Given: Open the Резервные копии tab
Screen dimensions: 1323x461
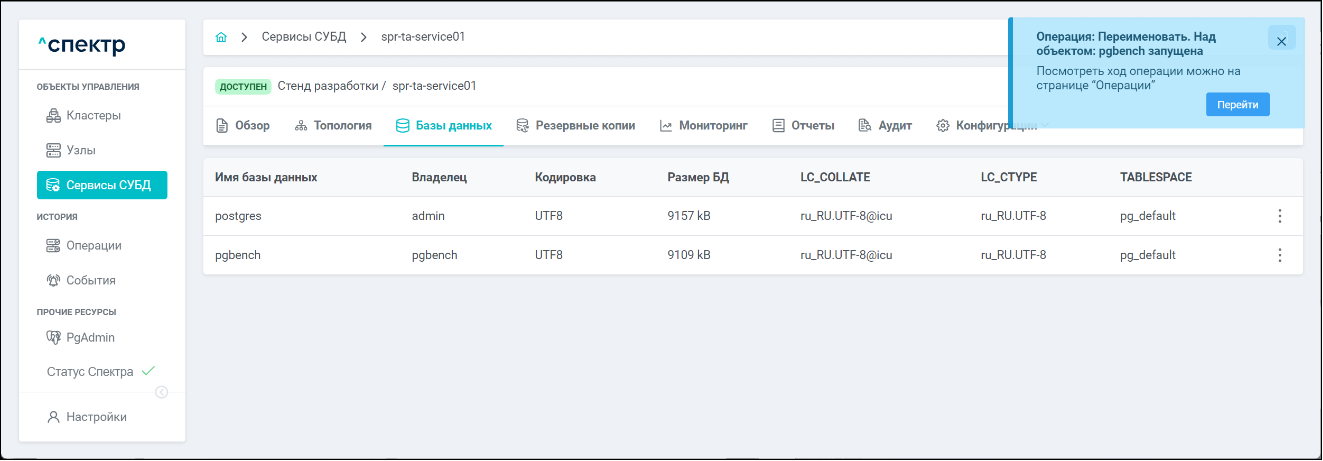Looking at the screenshot, I should [x=575, y=126].
